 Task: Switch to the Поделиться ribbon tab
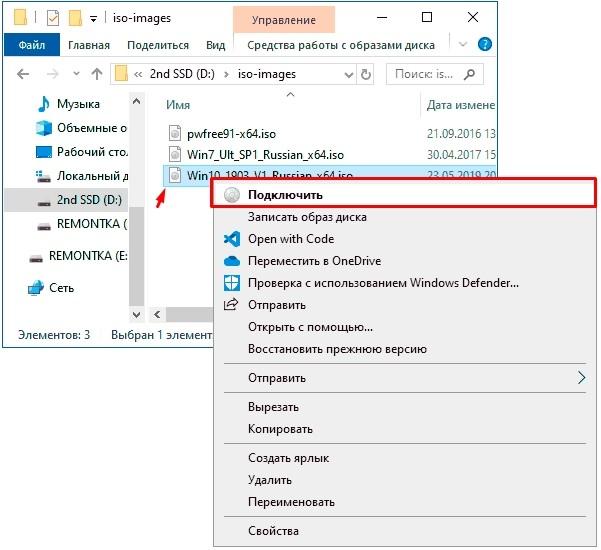(158, 45)
